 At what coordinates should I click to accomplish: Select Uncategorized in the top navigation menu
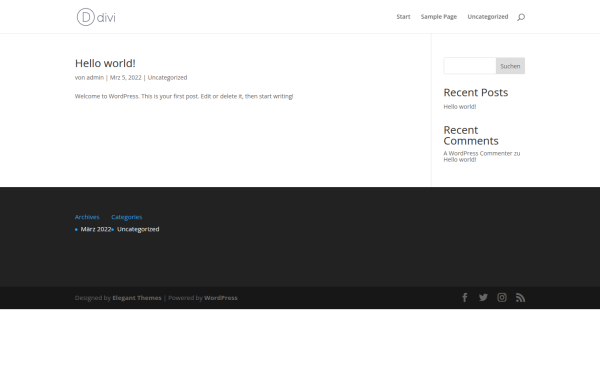[488, 17]
